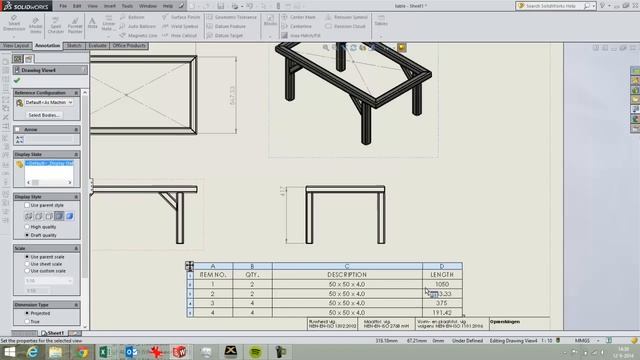
Task: Insert a Balloon annotation
Action: click(132, 17)
